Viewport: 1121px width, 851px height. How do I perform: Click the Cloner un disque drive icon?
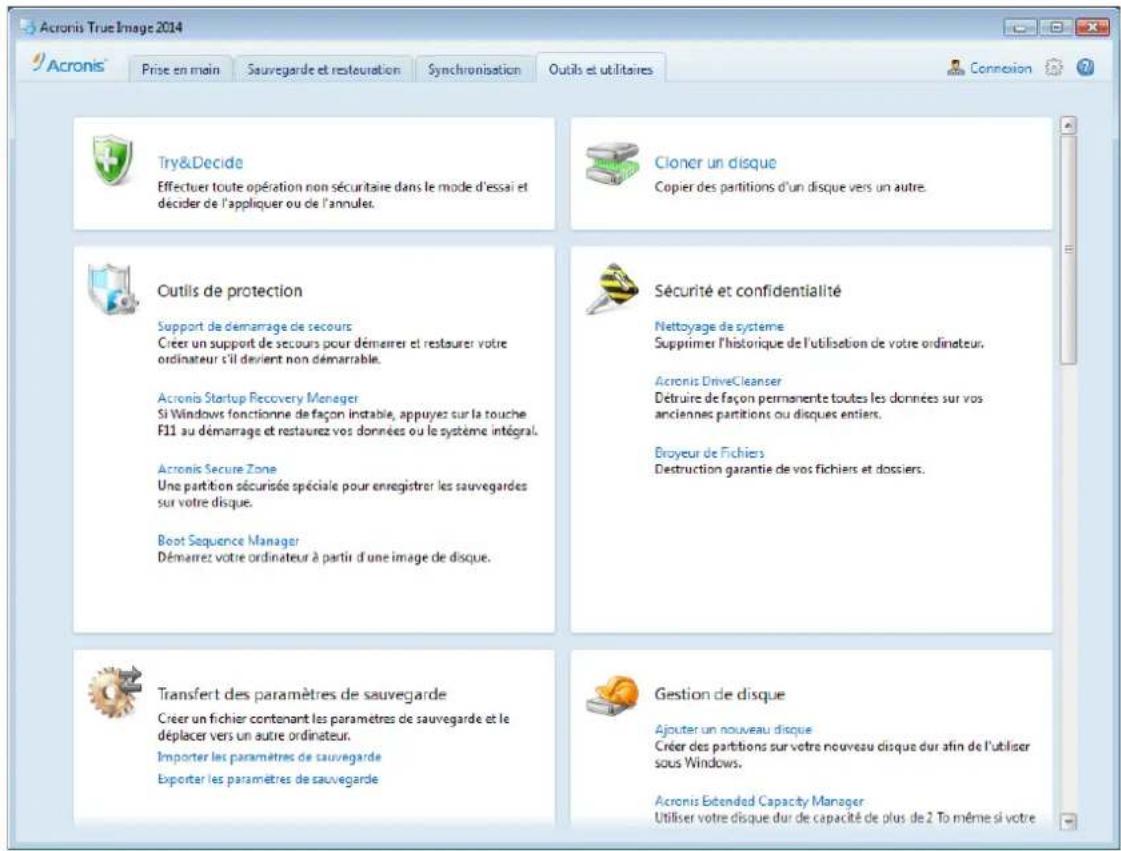(611, 163)
